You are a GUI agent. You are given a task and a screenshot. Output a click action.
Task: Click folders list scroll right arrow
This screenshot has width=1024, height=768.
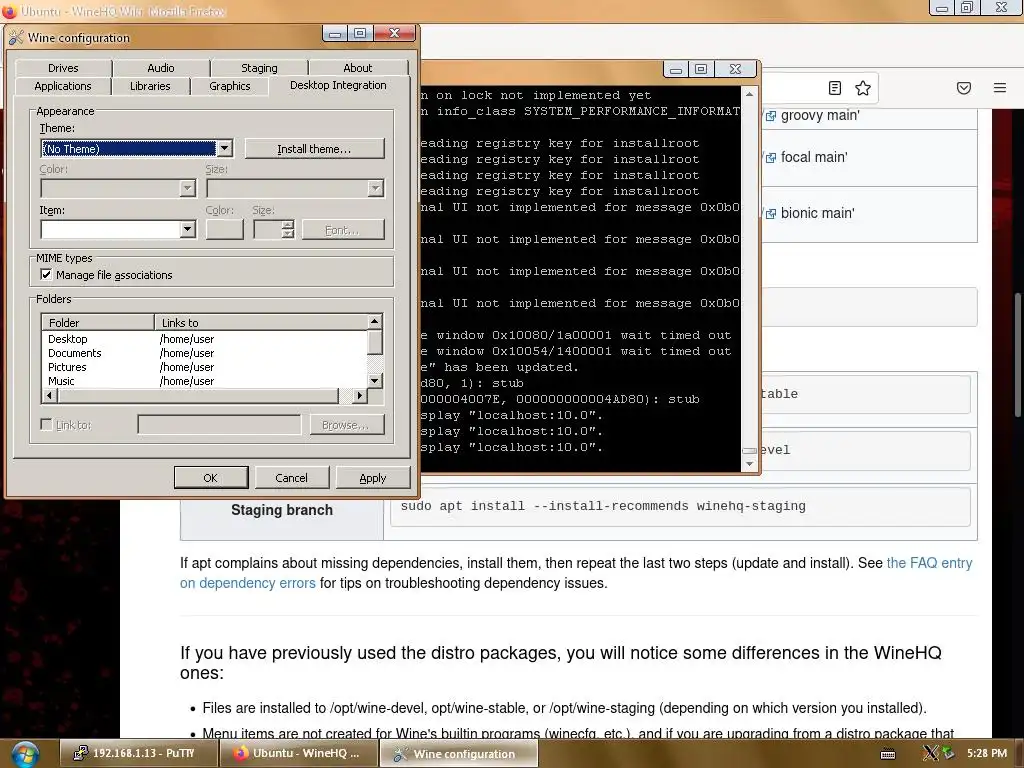[x=359, y=396]
